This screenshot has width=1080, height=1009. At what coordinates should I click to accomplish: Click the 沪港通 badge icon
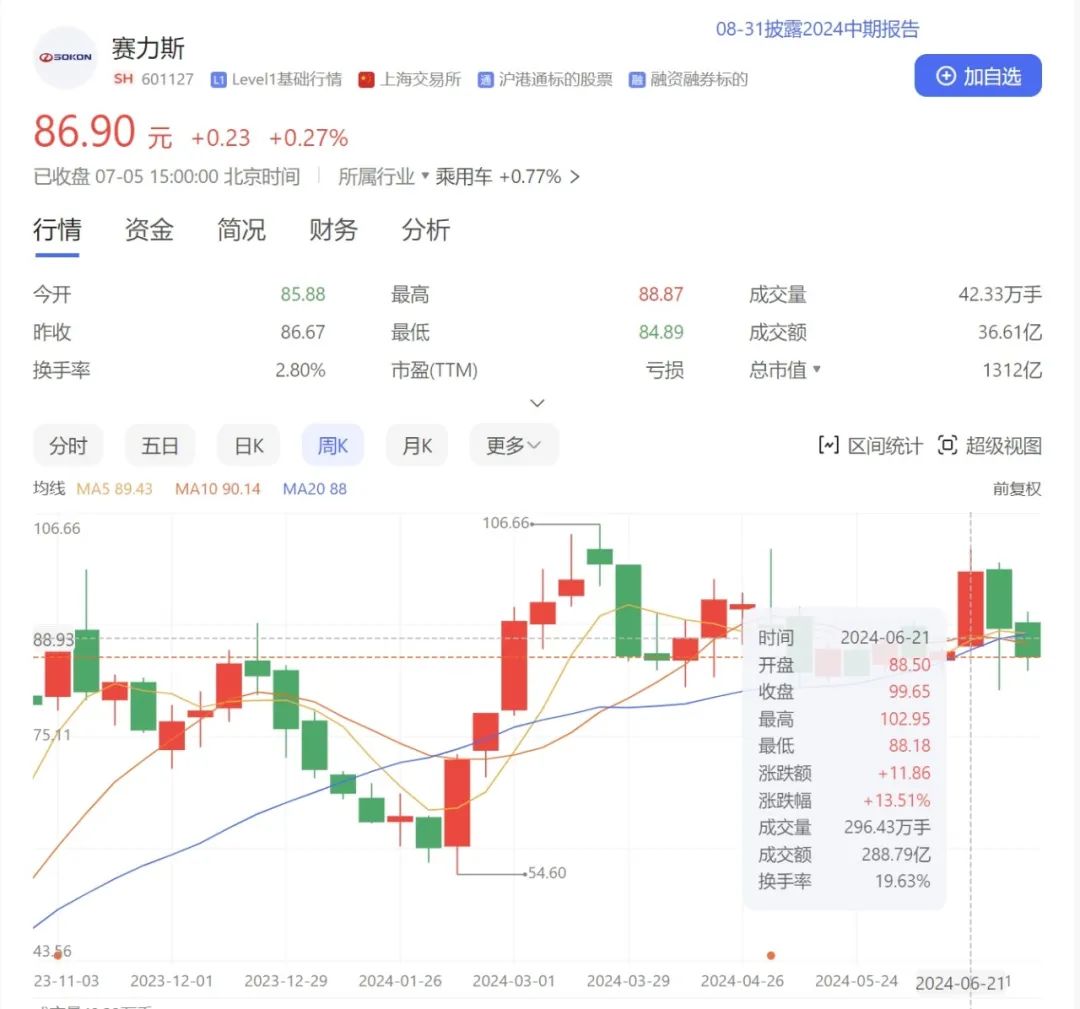[x=486, y=80]
